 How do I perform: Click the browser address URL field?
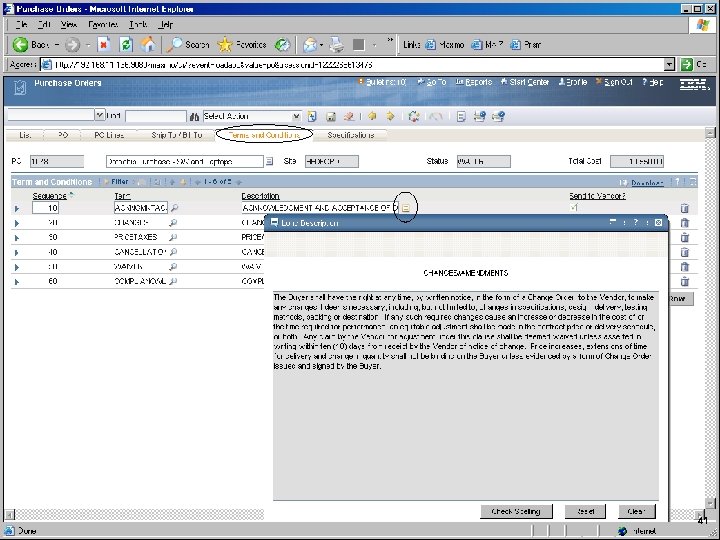click(x=353, y=64)
